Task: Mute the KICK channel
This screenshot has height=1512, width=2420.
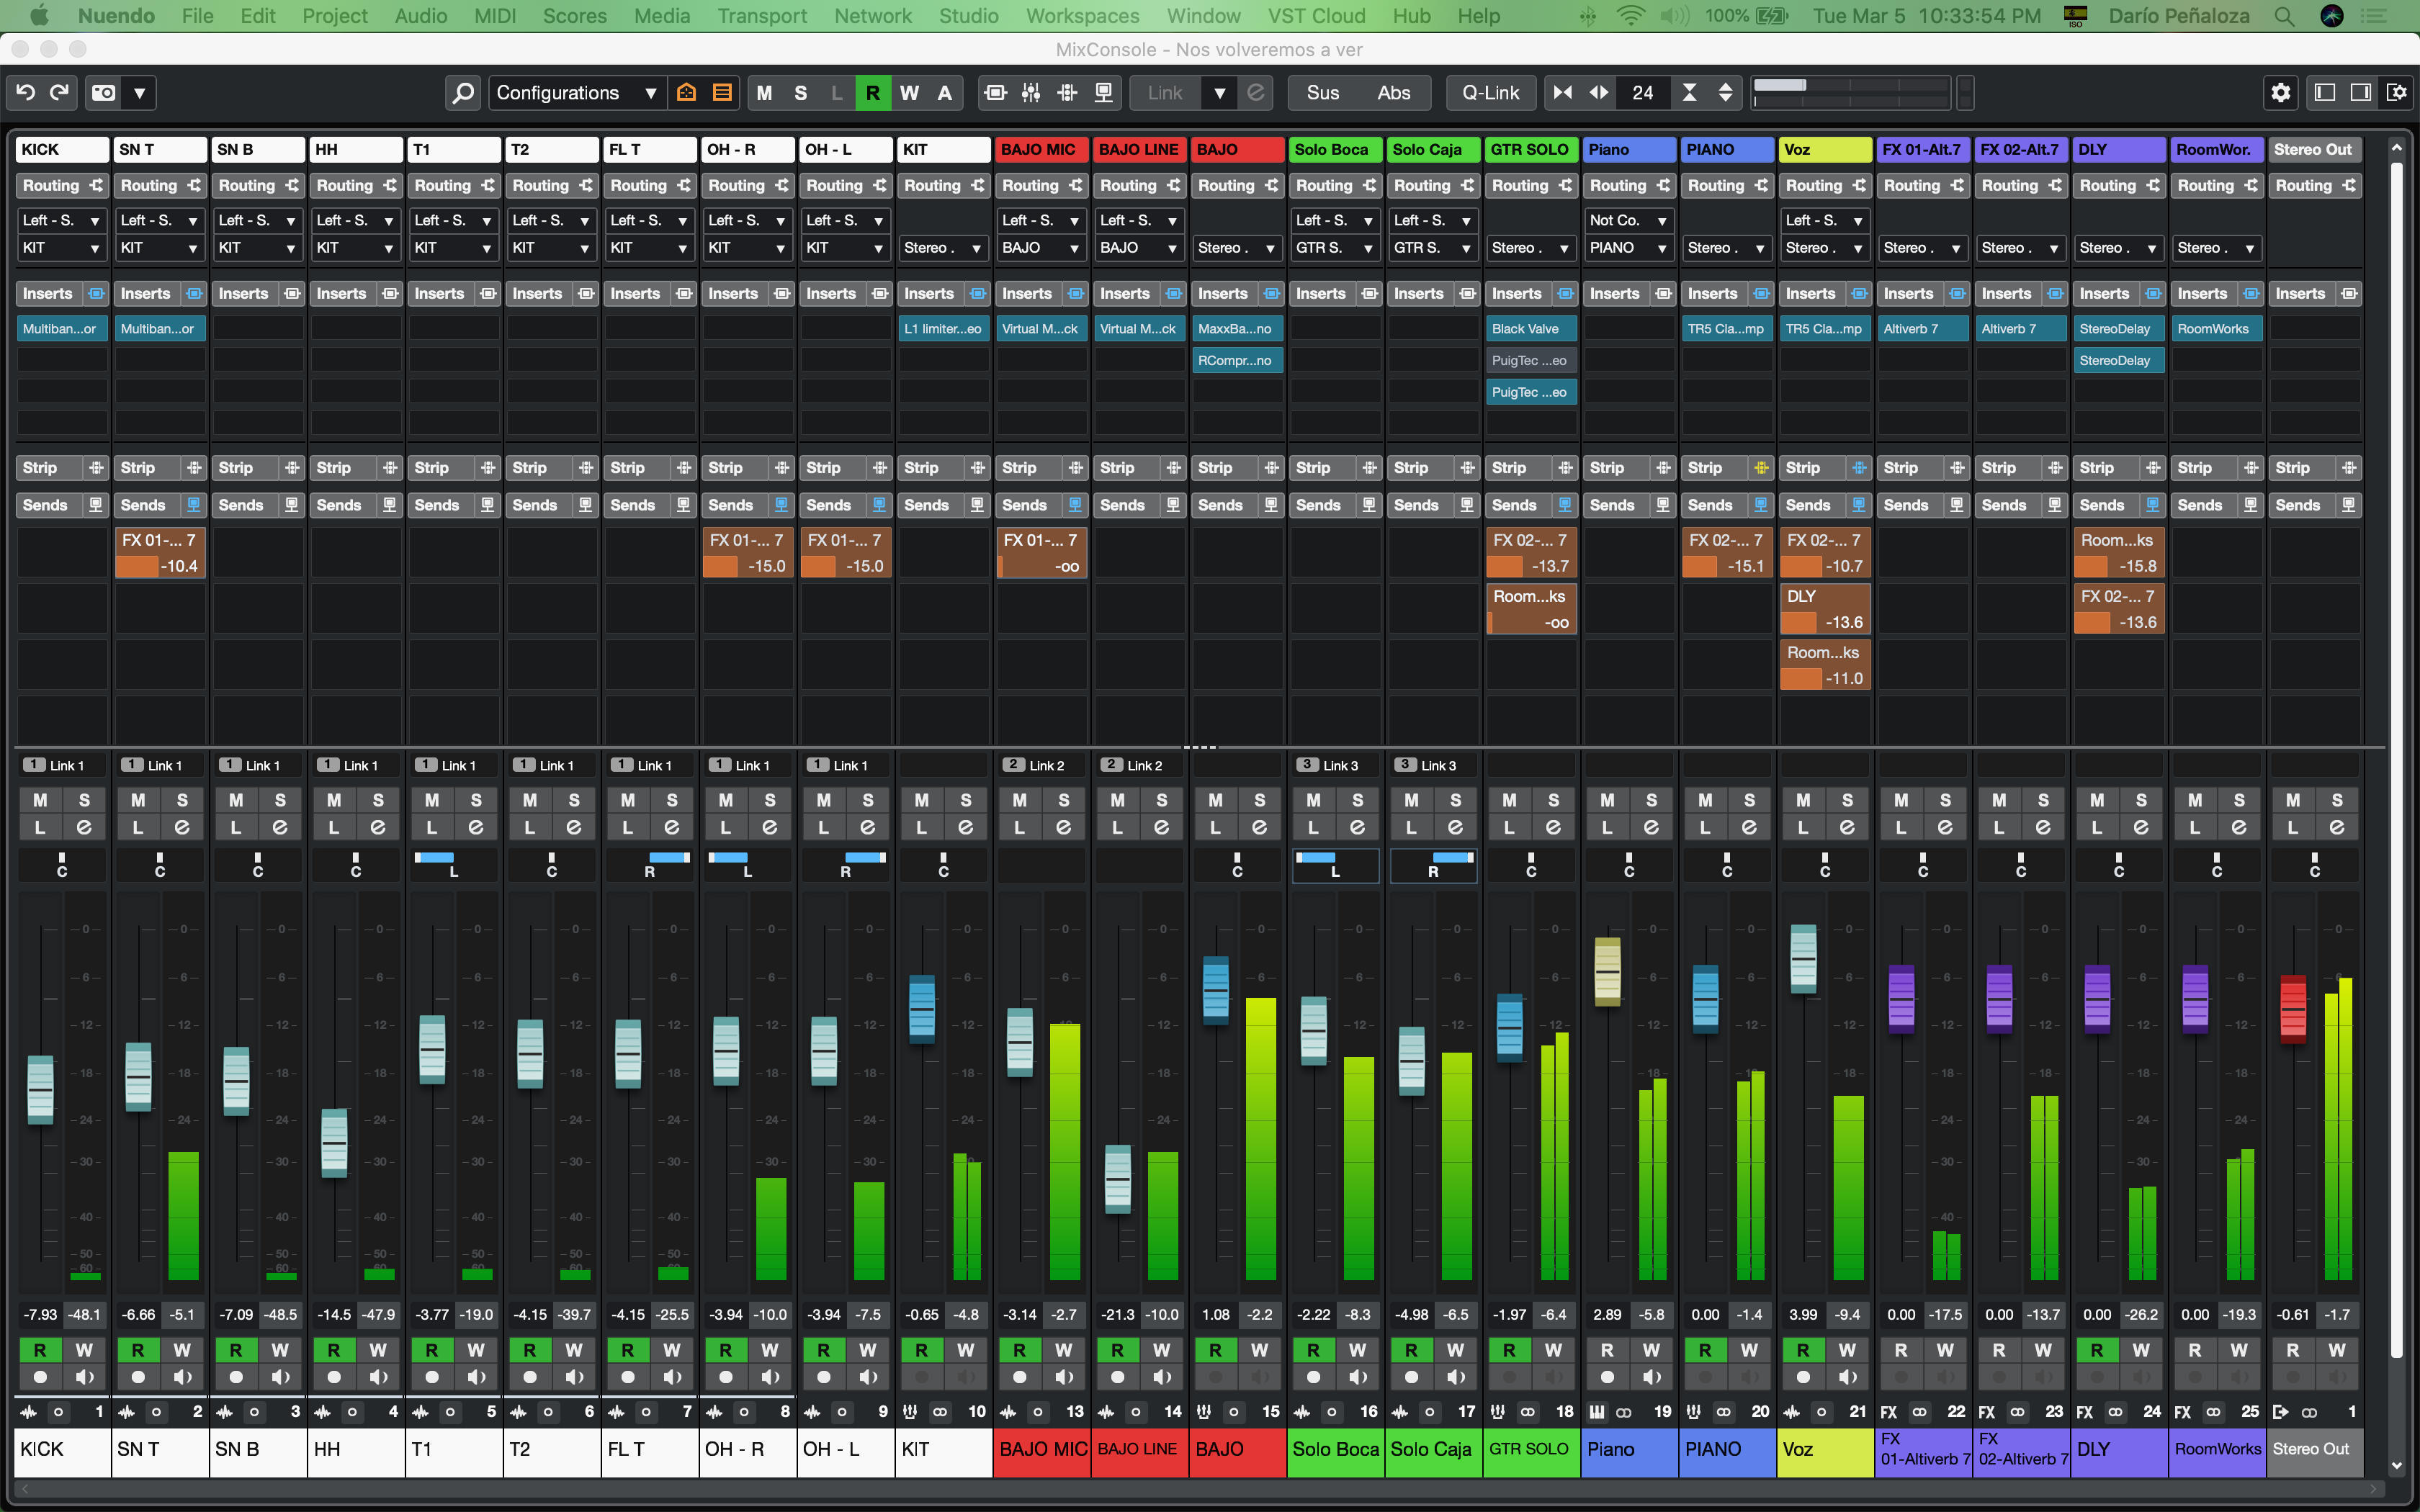Action: tap(40, 800)
